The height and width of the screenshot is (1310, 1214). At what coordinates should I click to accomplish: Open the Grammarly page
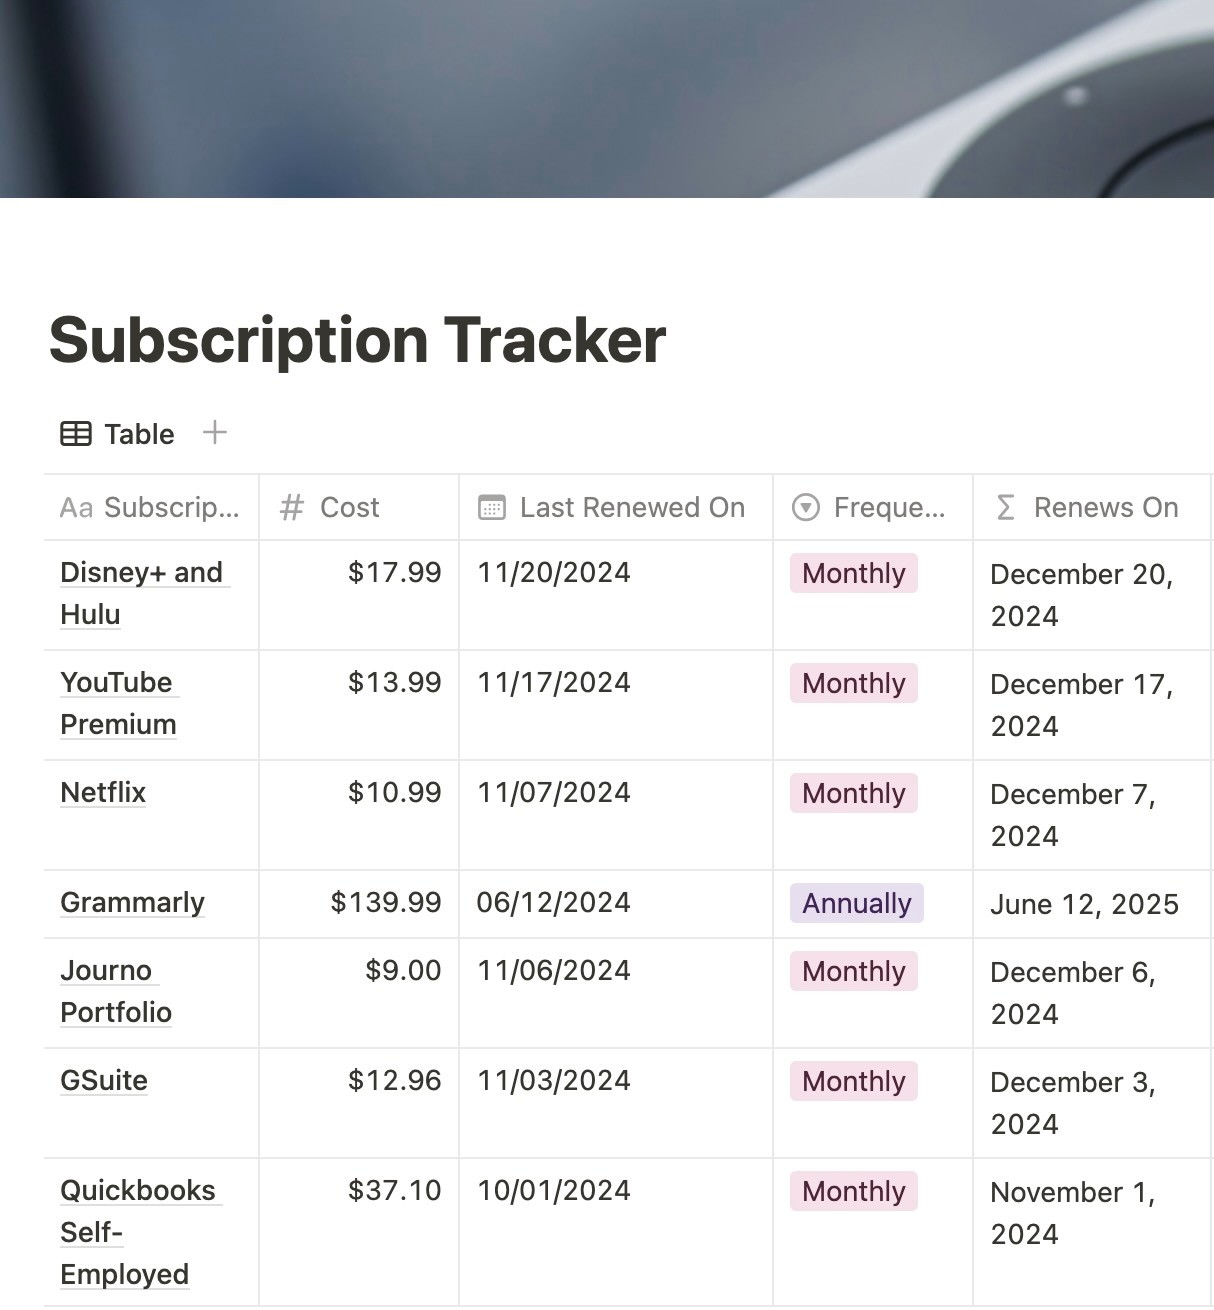pyautogui.click(x=132, y=902)
